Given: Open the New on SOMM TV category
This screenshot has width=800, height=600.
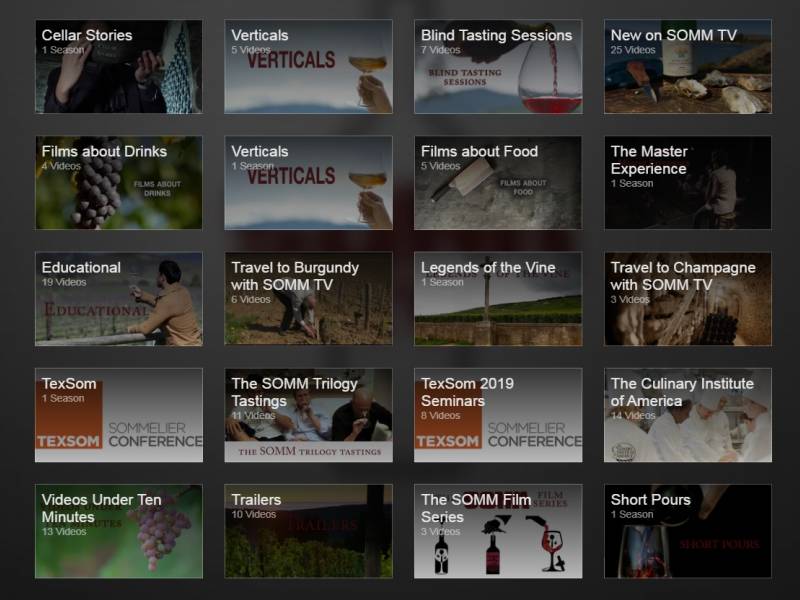Looking at the screenshot, I should [687, 67].
